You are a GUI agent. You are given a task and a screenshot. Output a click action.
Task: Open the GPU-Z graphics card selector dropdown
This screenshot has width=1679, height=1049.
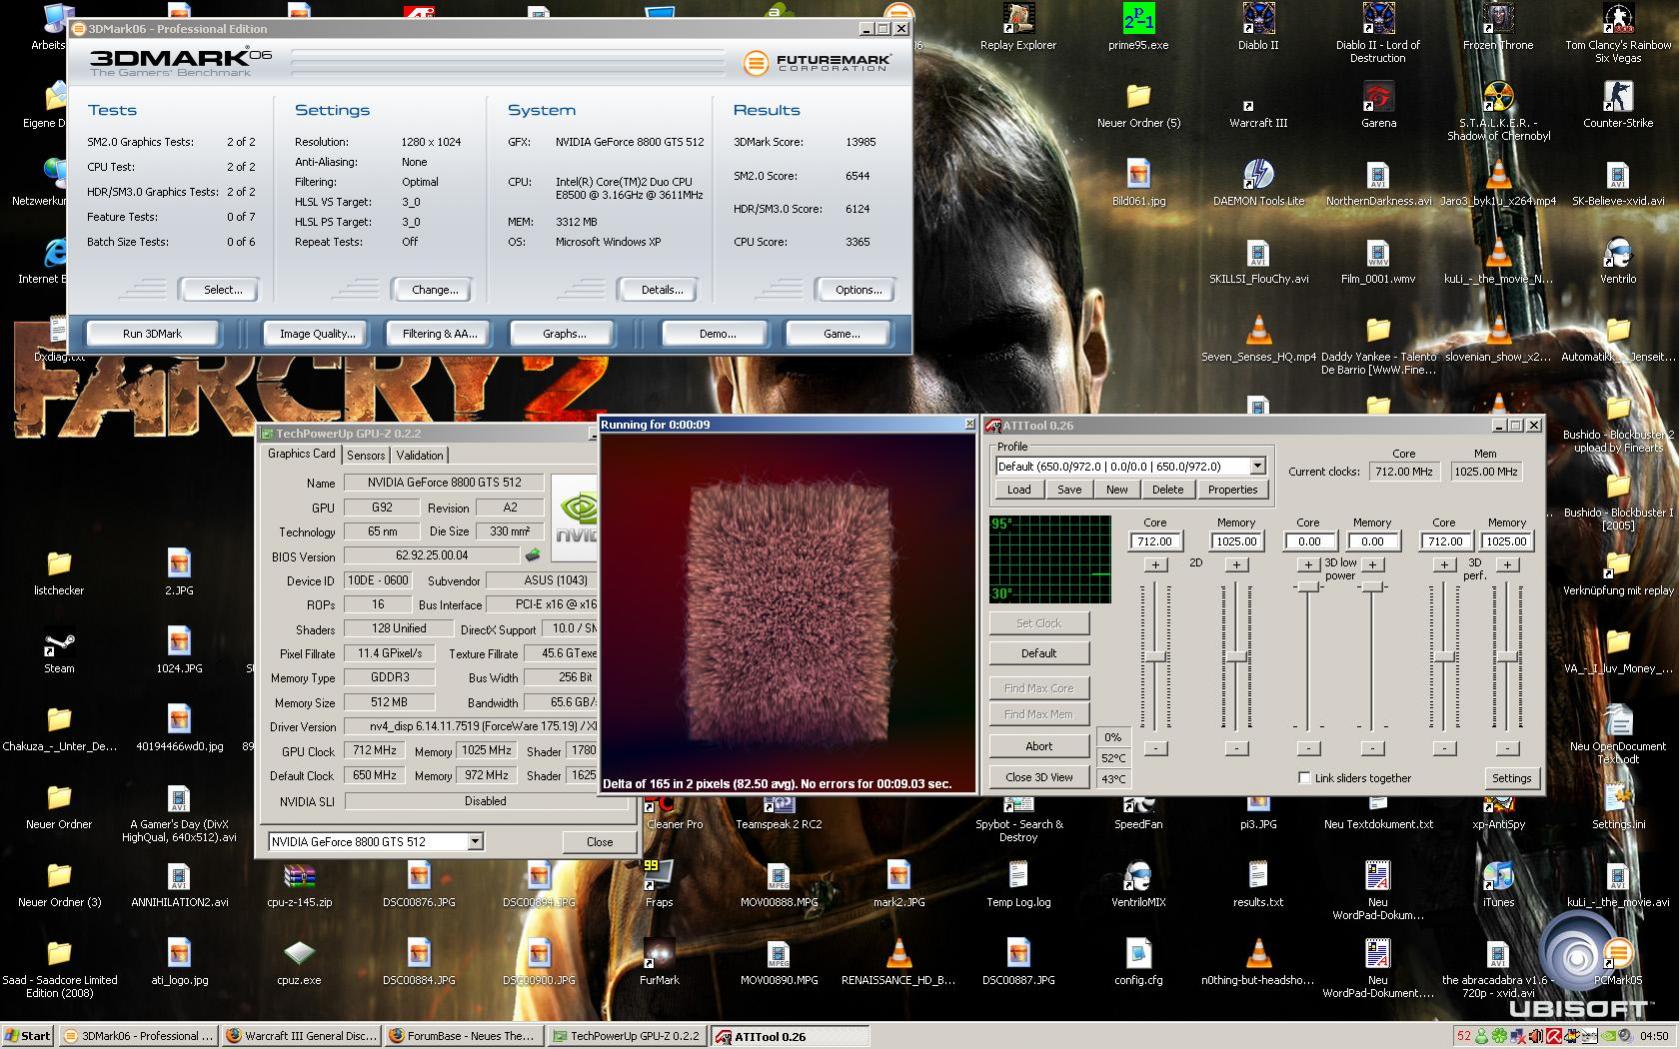[x=475, y=842]
